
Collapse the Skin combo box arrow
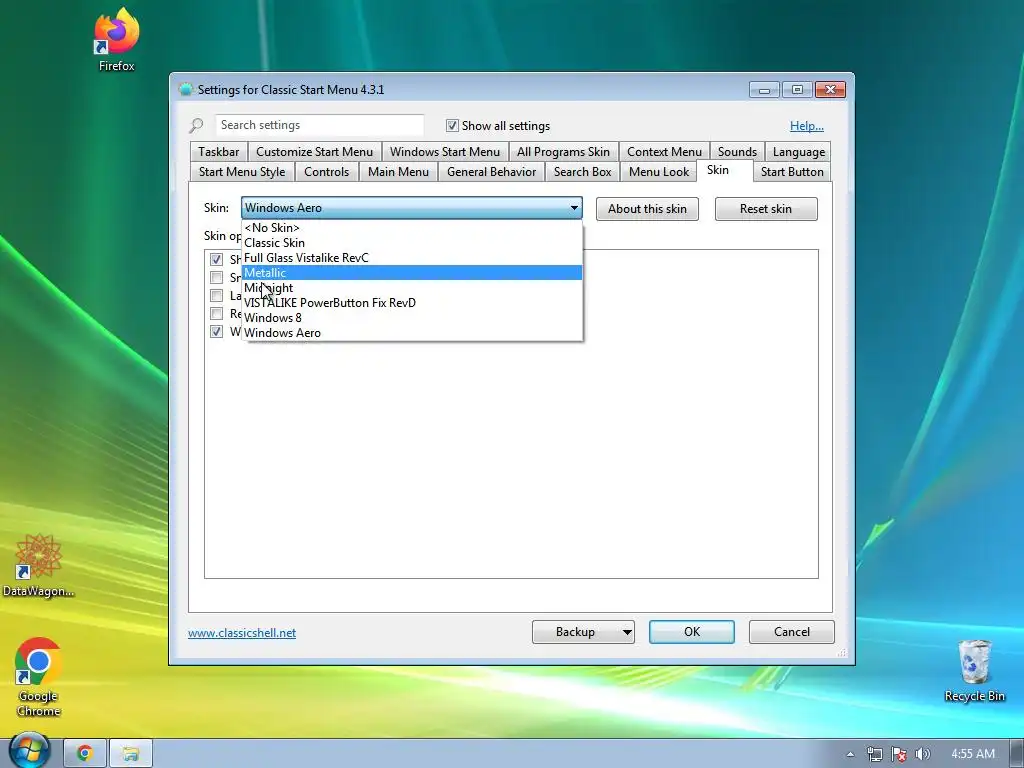tap(573, 208)
